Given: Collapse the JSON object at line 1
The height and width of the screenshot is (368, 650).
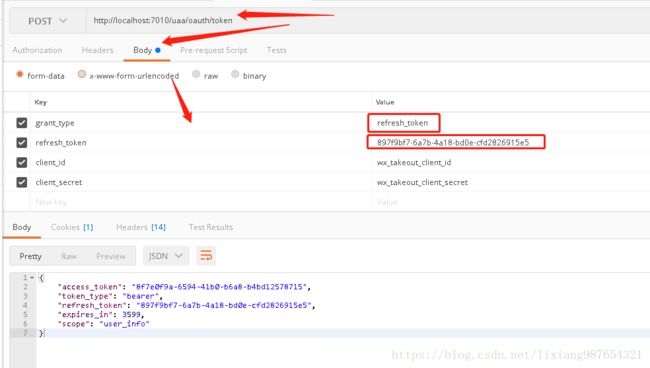Looking at the screenshot, I should [32, 278].
